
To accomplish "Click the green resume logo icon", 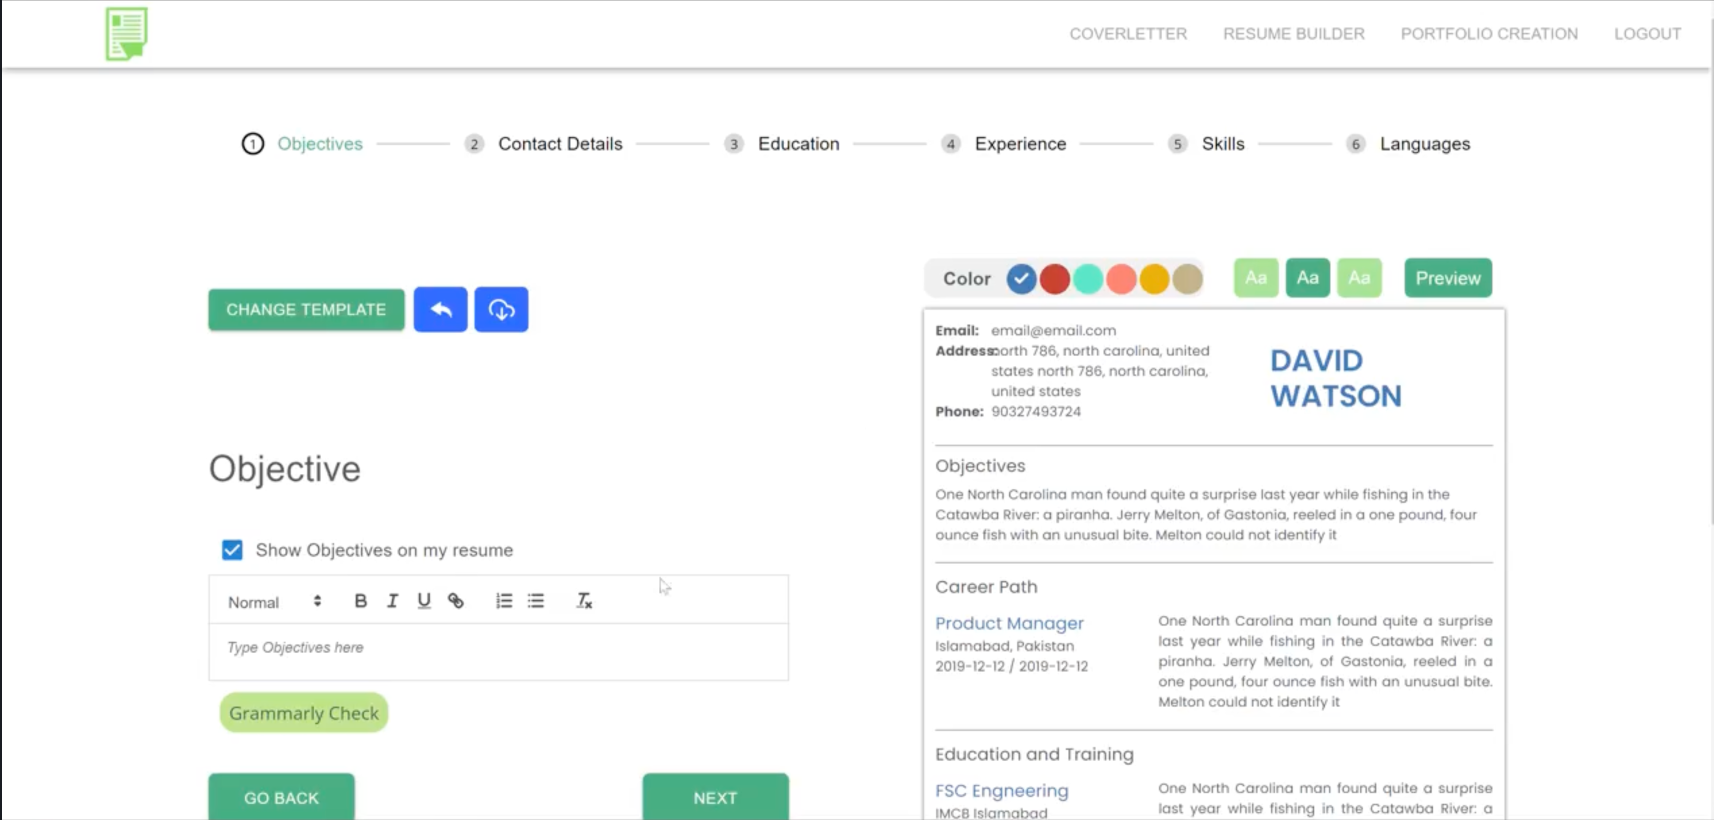I will (x=127, y=33).
